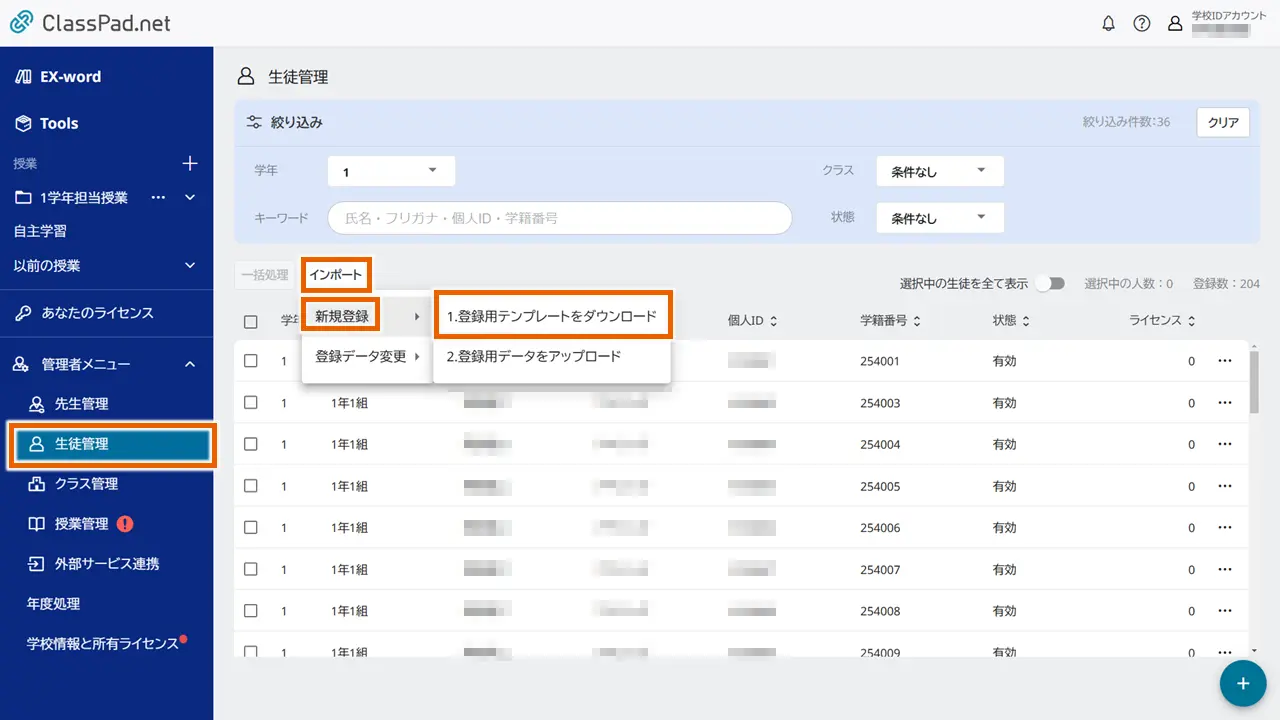Image resolution: width=1280 pixels, height=720 pixels.
Task: Select checkbox for student 254003 row
Action: (251, 403)
